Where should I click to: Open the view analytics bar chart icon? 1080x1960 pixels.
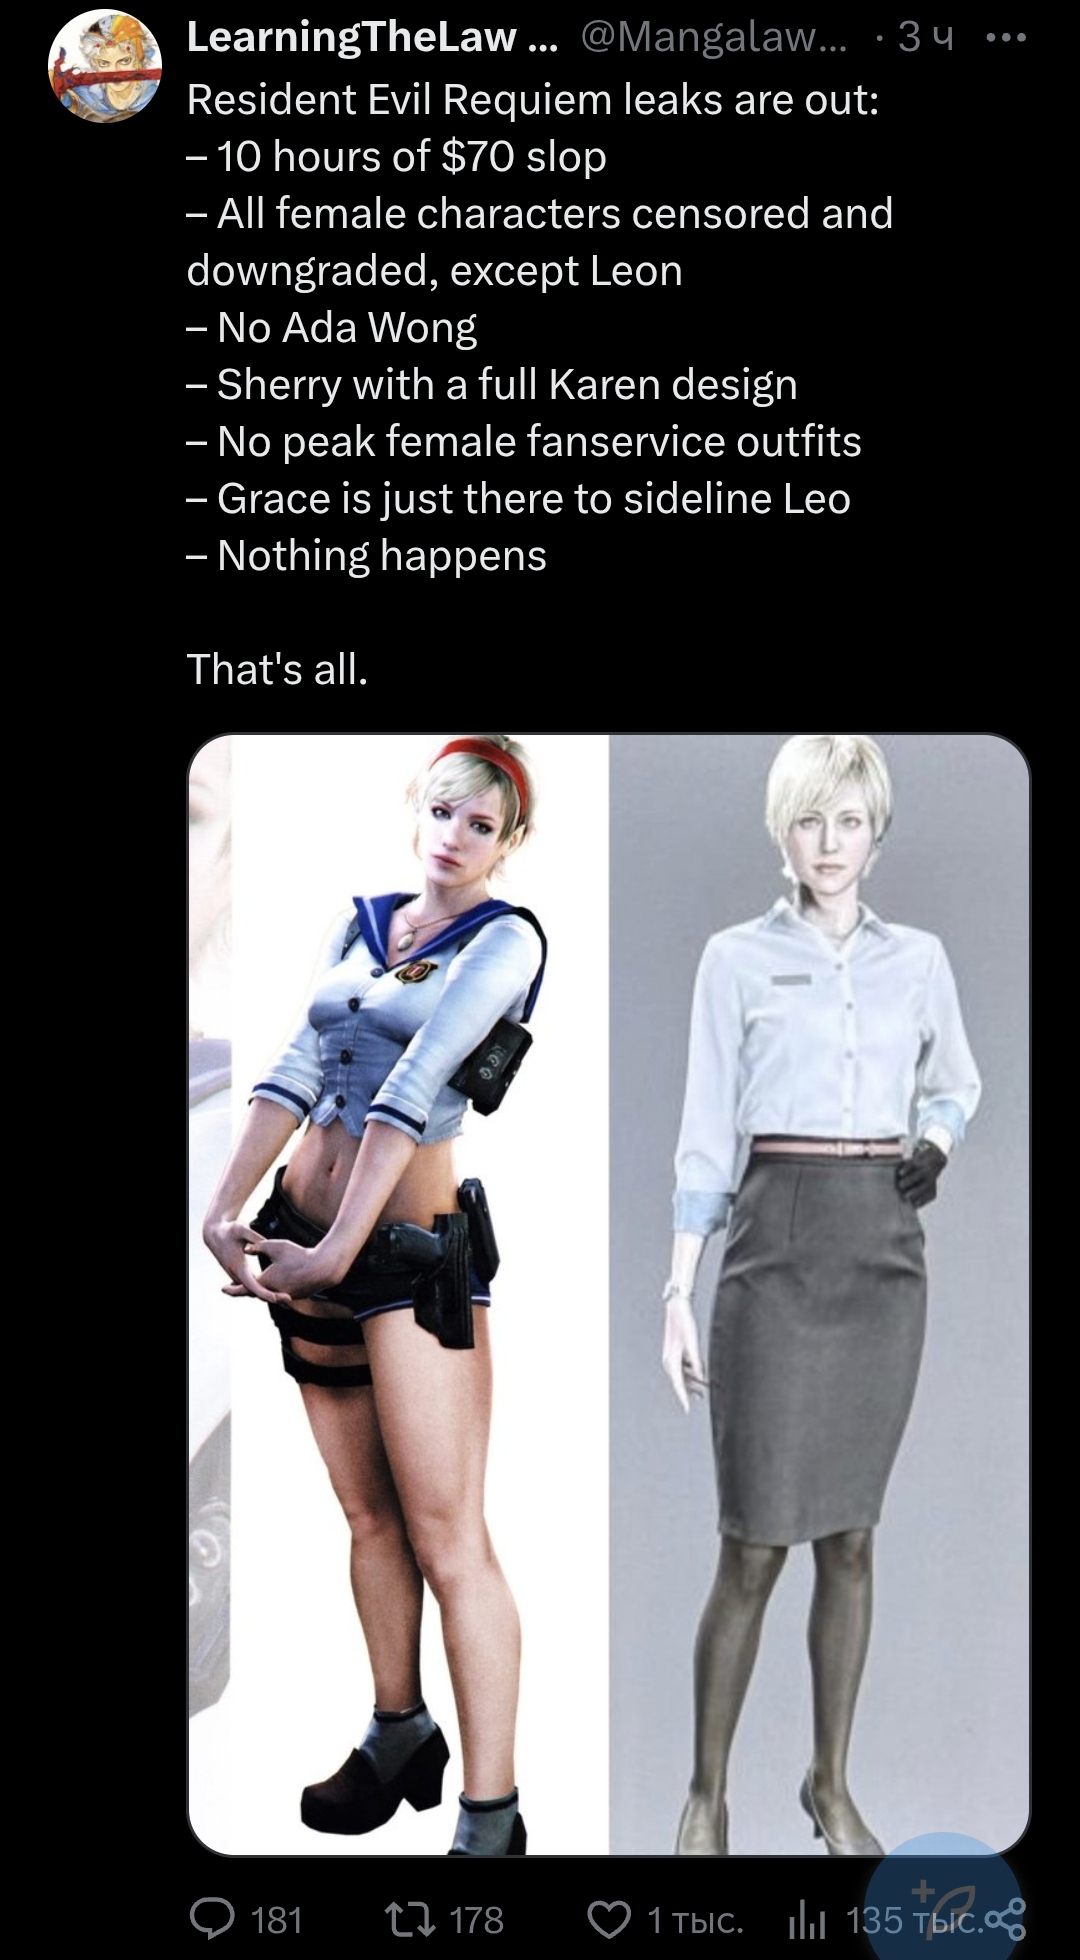point(808,1920)
